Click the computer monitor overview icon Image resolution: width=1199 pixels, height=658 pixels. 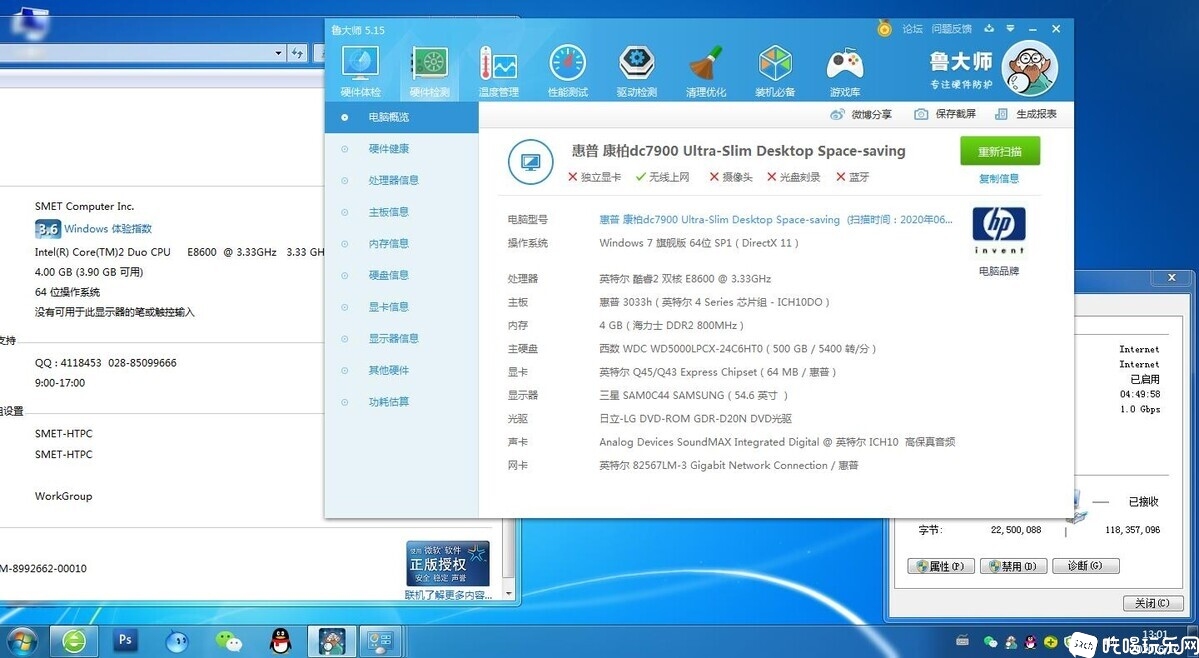pos(530,162)
